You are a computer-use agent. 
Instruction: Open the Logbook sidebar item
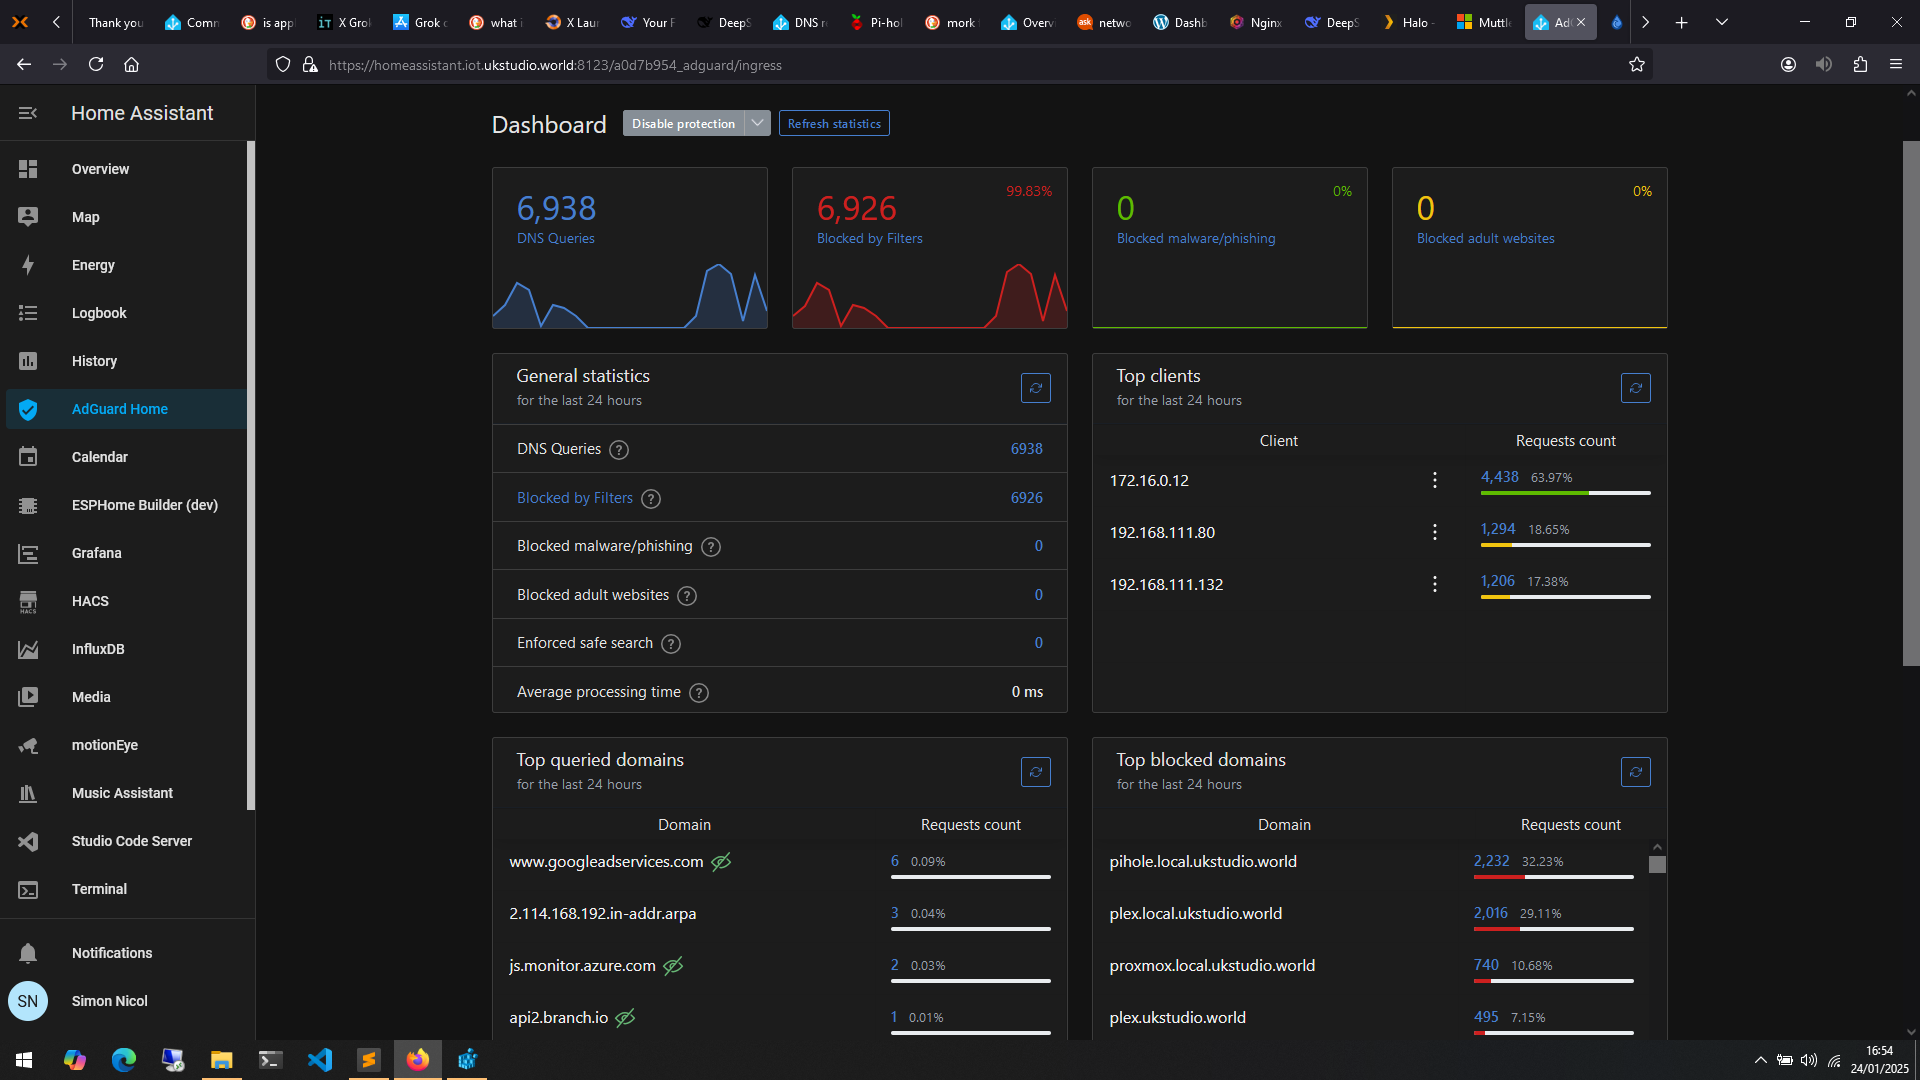click(126, 313)
